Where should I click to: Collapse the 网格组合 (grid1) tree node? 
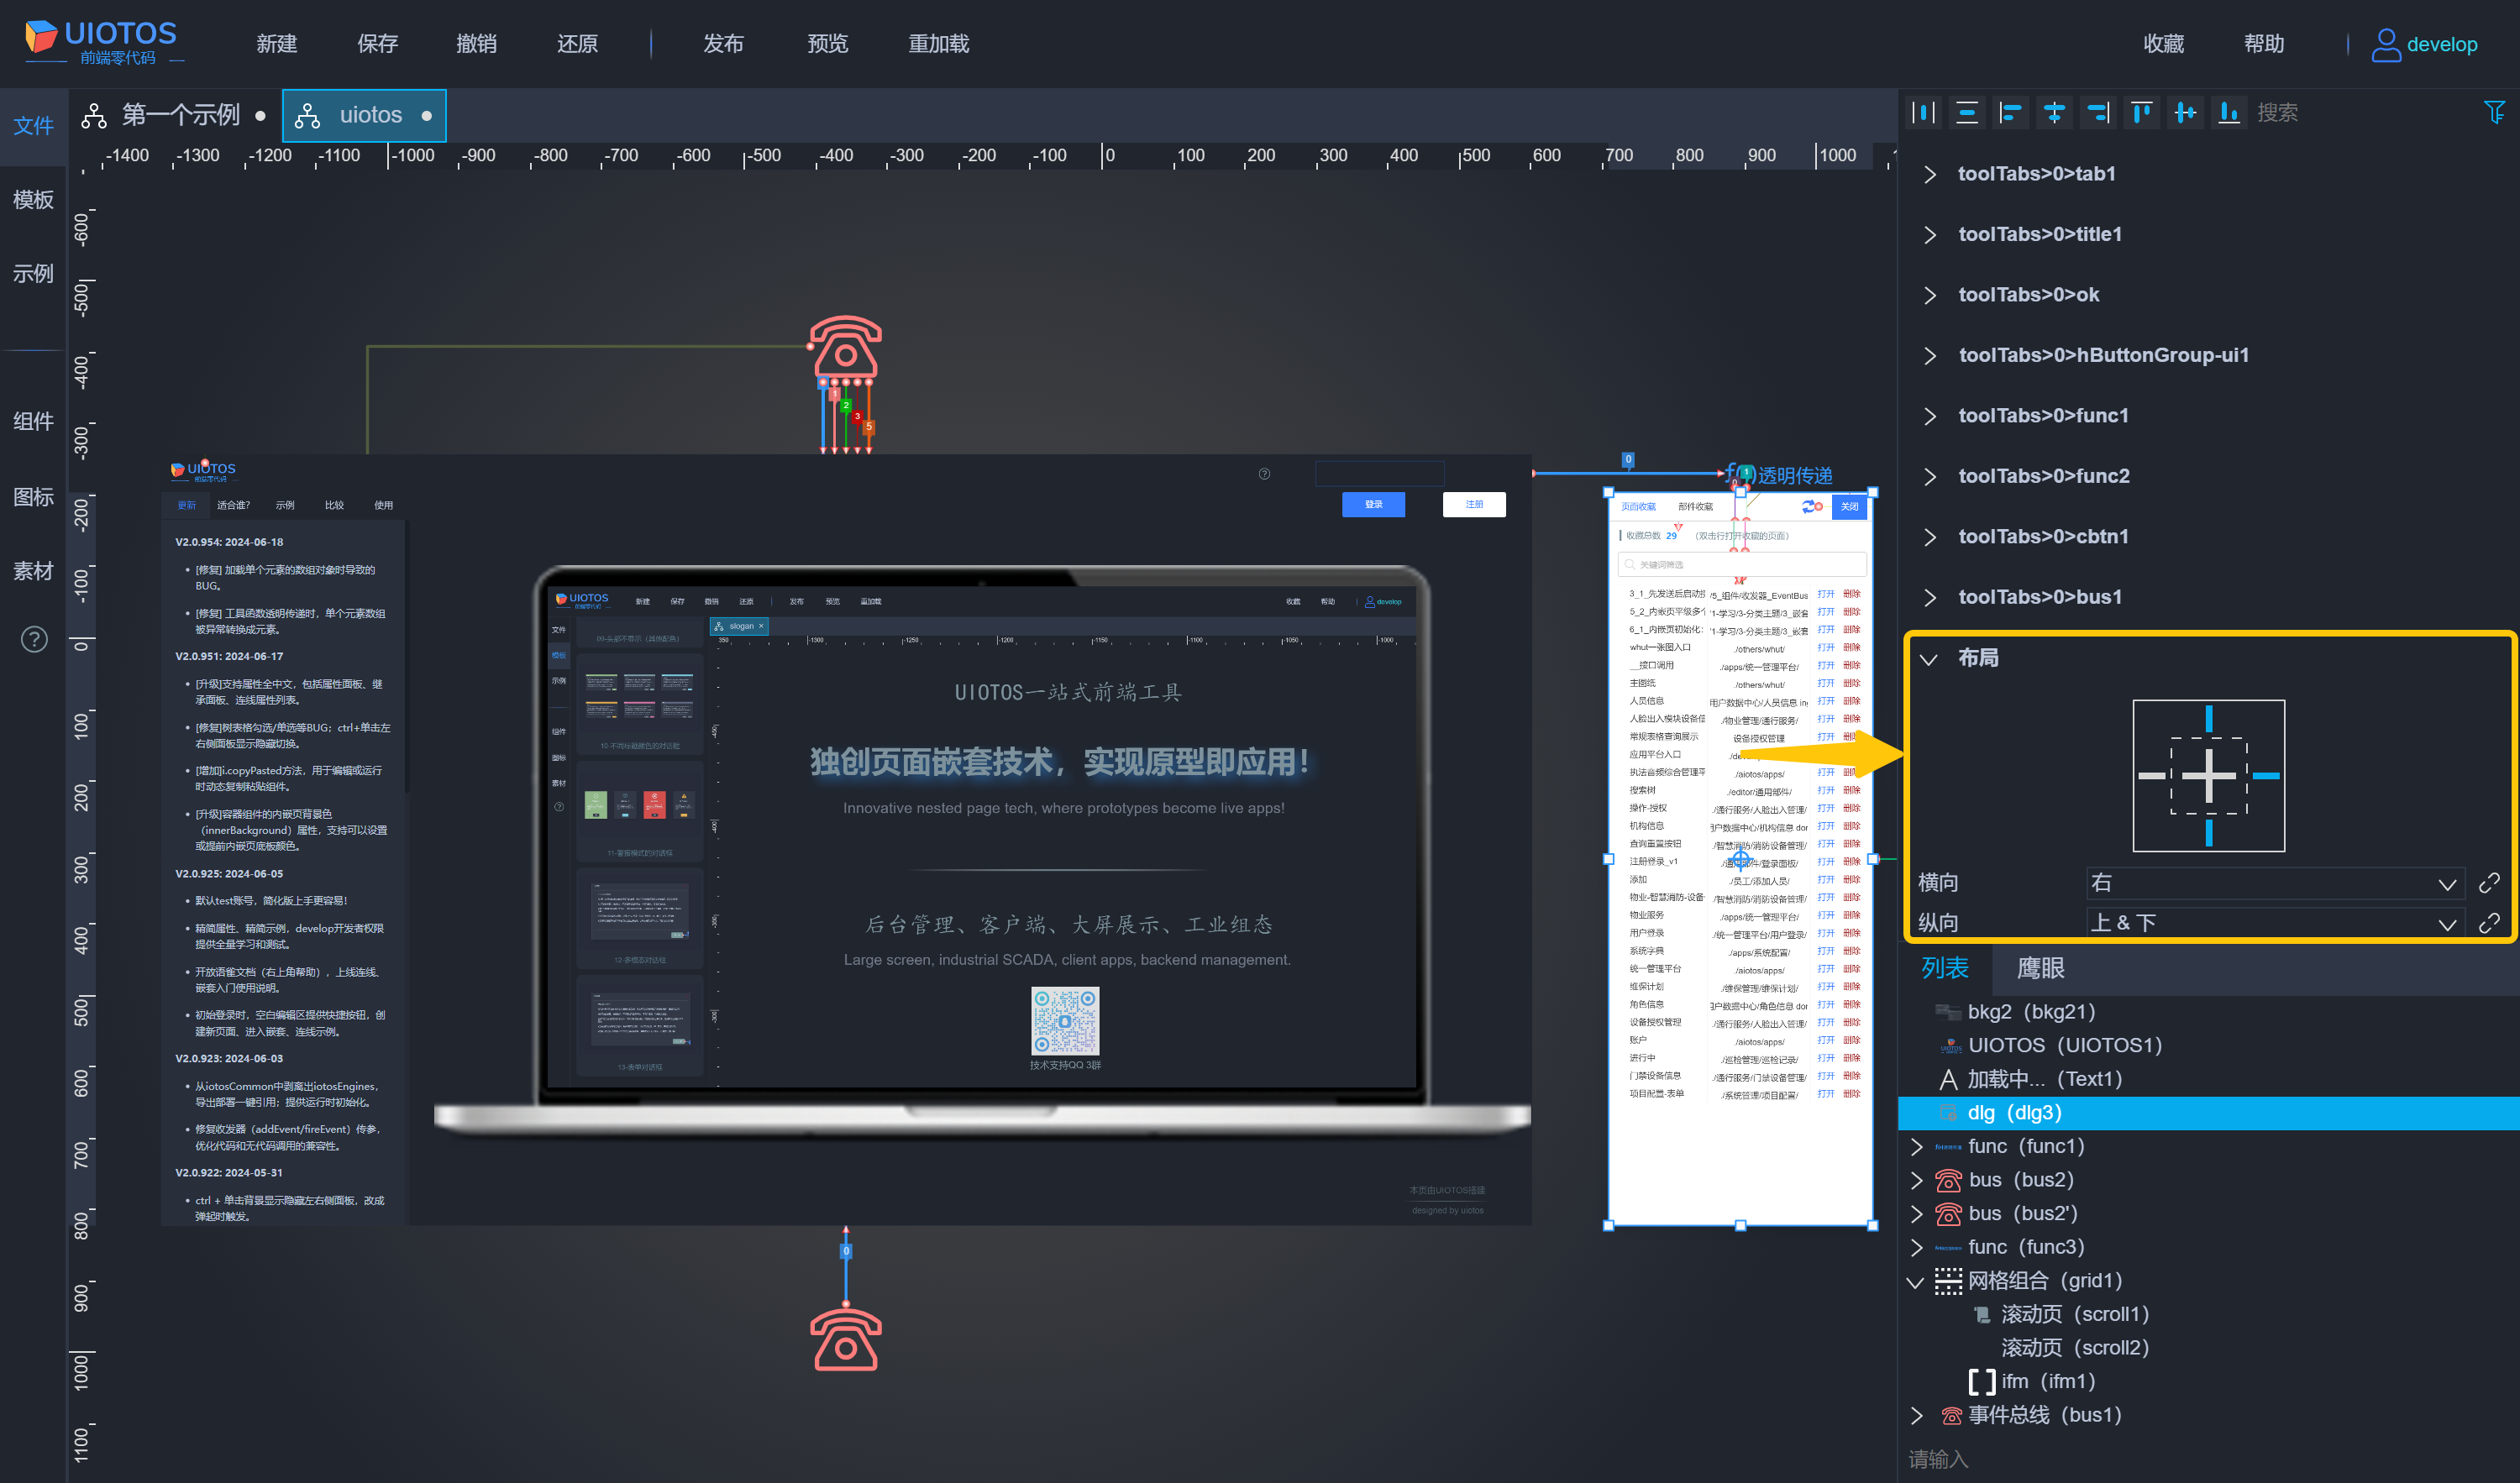1915,1281
